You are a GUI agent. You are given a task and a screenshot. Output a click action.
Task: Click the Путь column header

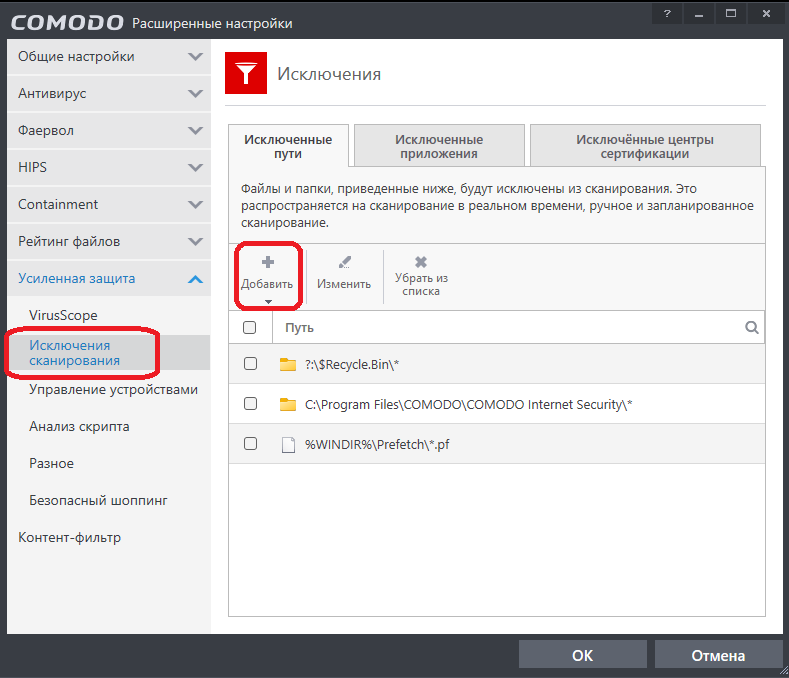tap(299, 328)
